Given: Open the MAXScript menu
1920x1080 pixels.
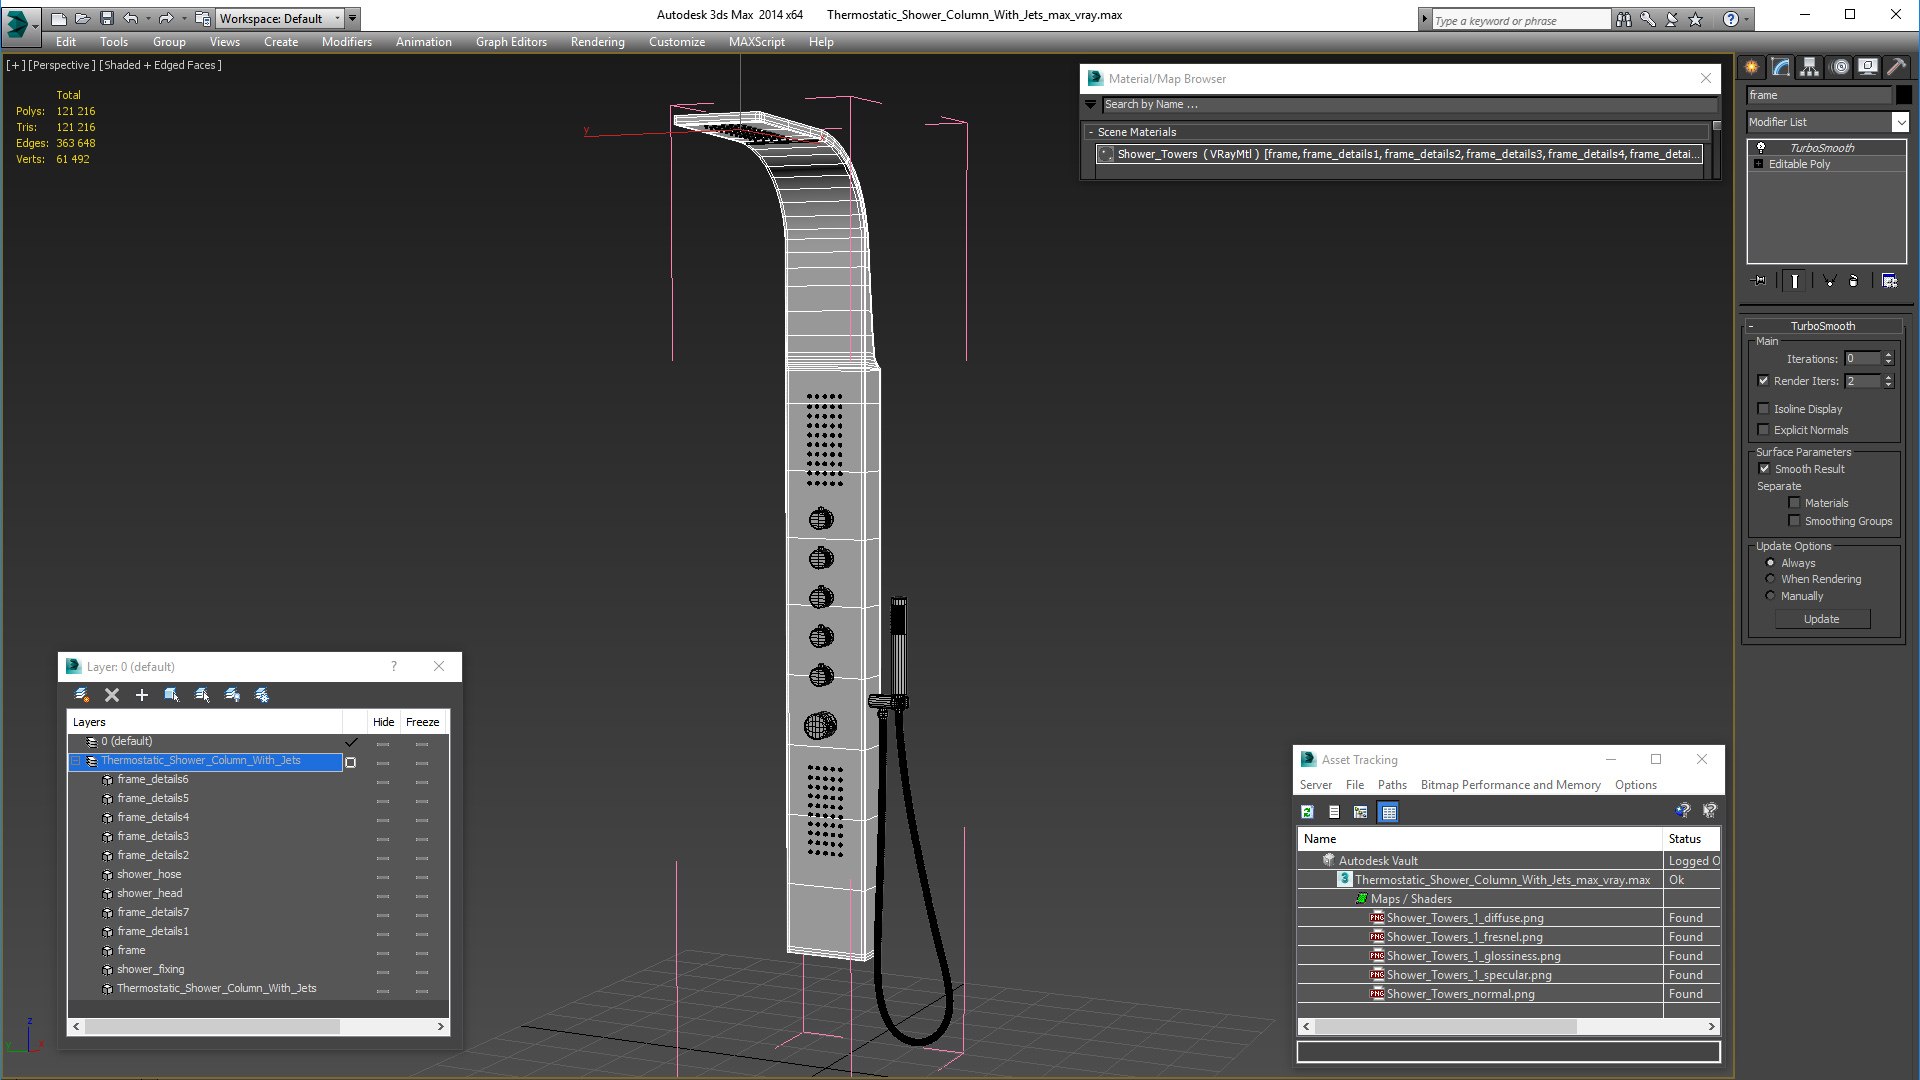Looking at the screenshot, I should tap(756, 42).
